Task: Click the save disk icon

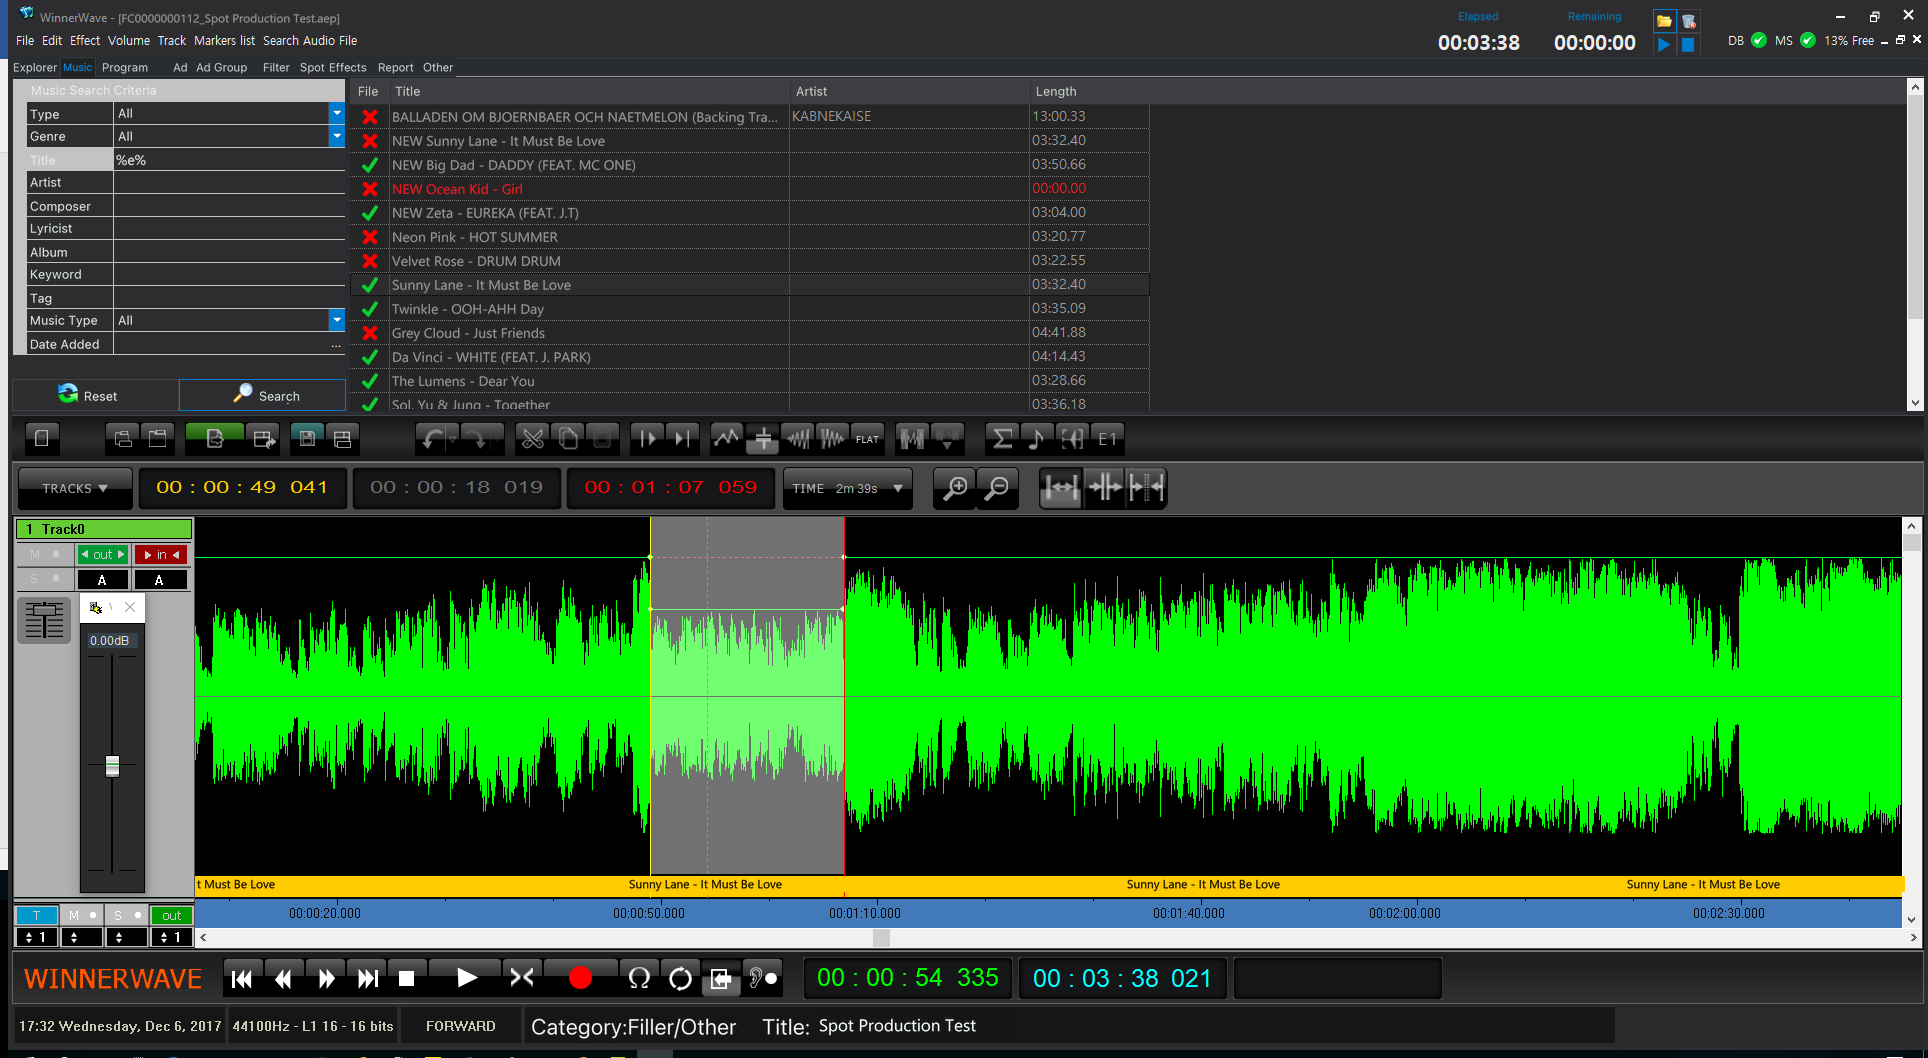Action: (x=307, y=438)
